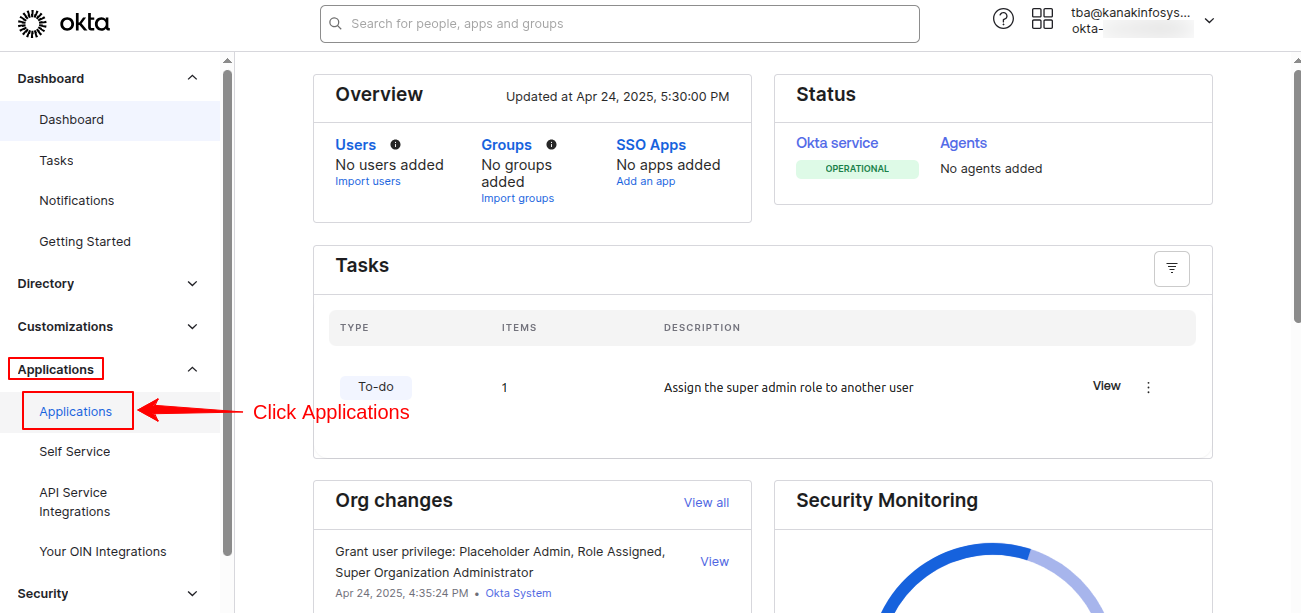Expand the Customizations section

pos(193,327)
